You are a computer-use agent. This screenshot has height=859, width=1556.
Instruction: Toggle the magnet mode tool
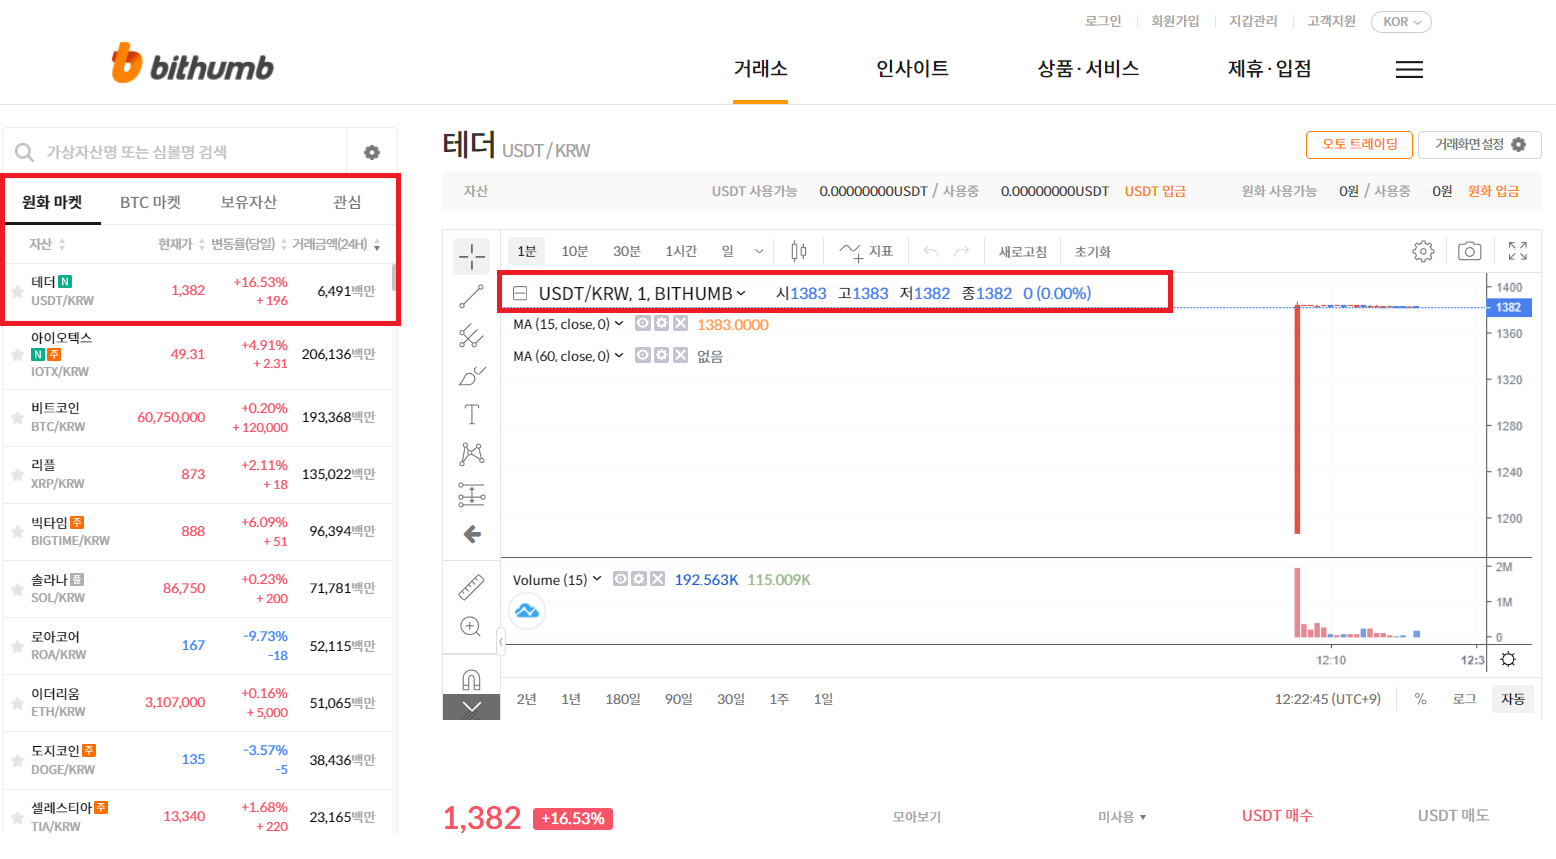[x=471, y=680]
